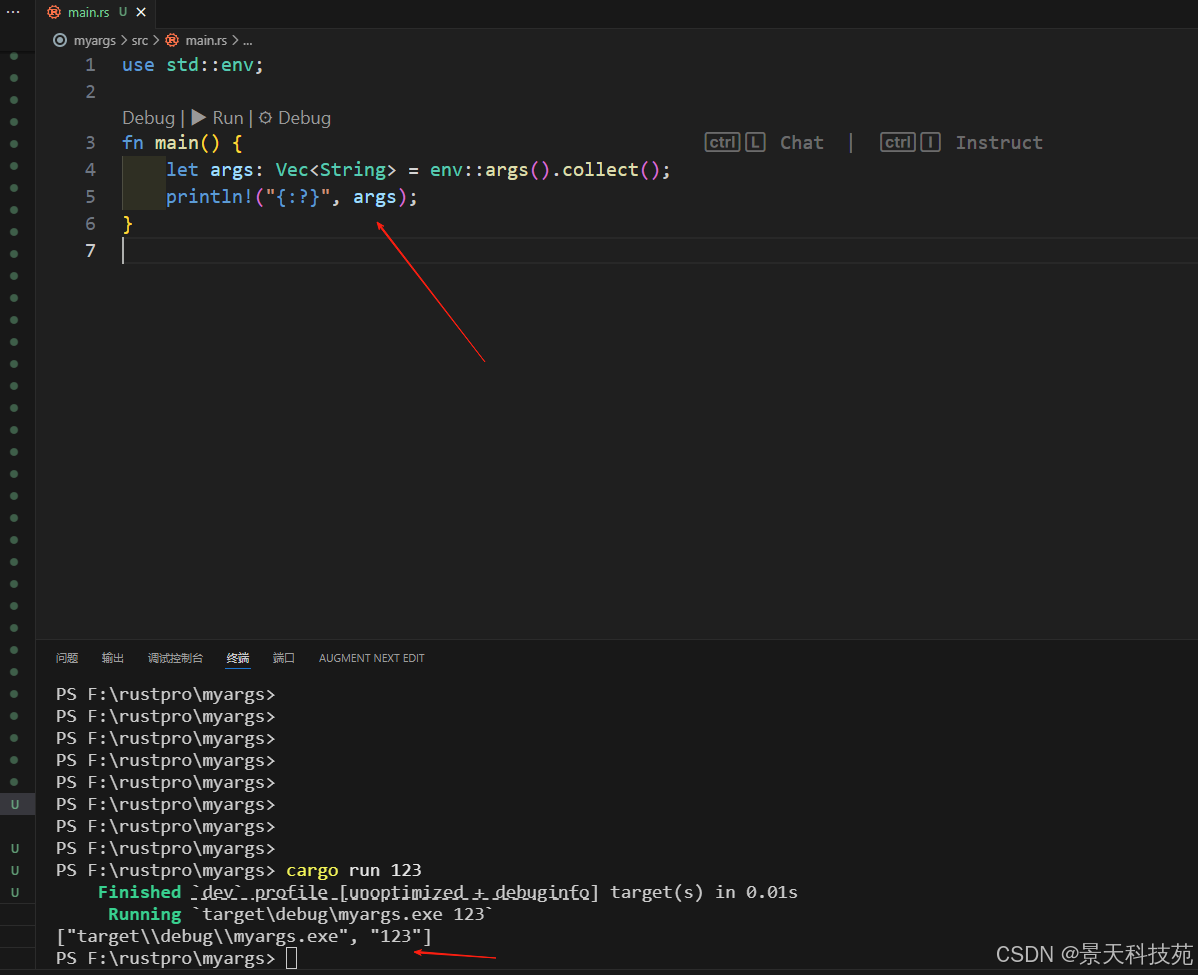Click the 'use std::env;' code line
The width and height of the screenshot is (1198, 975).
pyautogui.click(x=193, y=65)
